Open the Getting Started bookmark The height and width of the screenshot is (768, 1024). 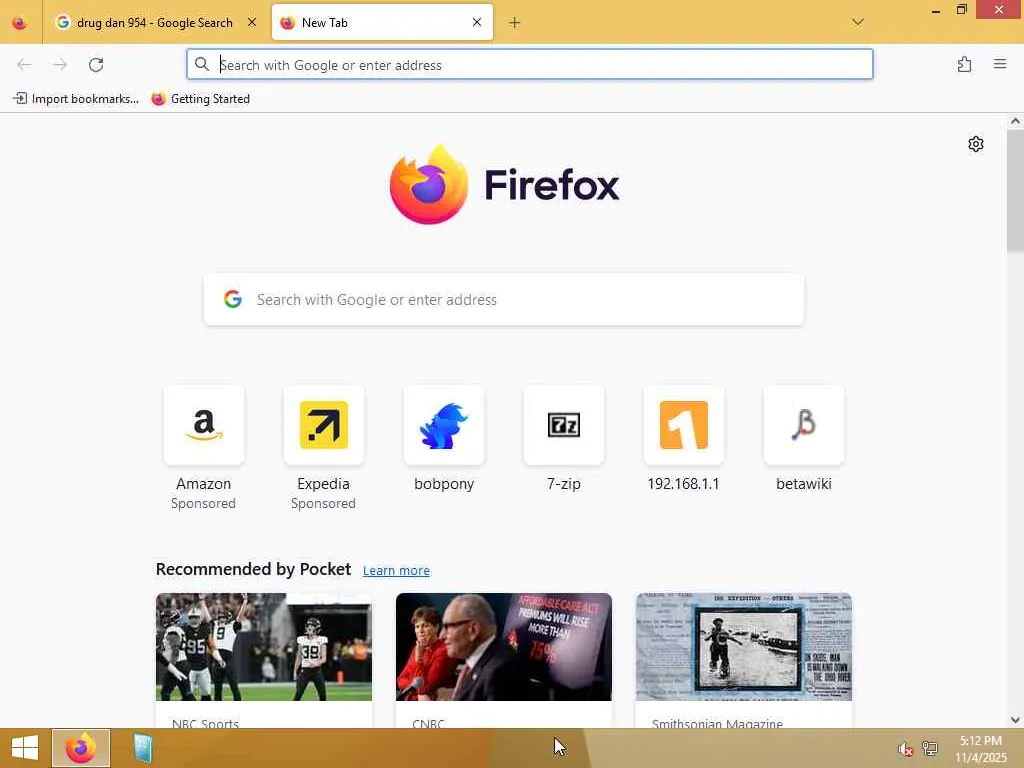tap(200, 99)
